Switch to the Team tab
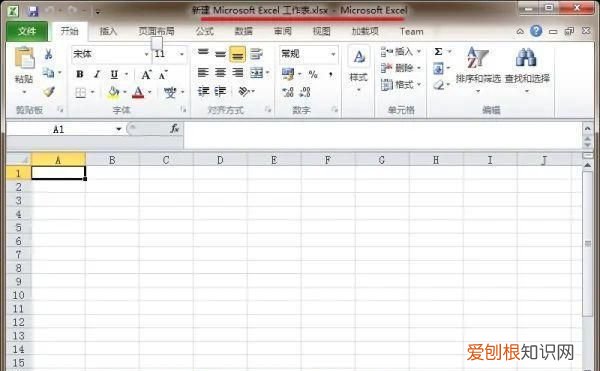The height and width of the screenshot is (371, 600). (x=411, y=31)
